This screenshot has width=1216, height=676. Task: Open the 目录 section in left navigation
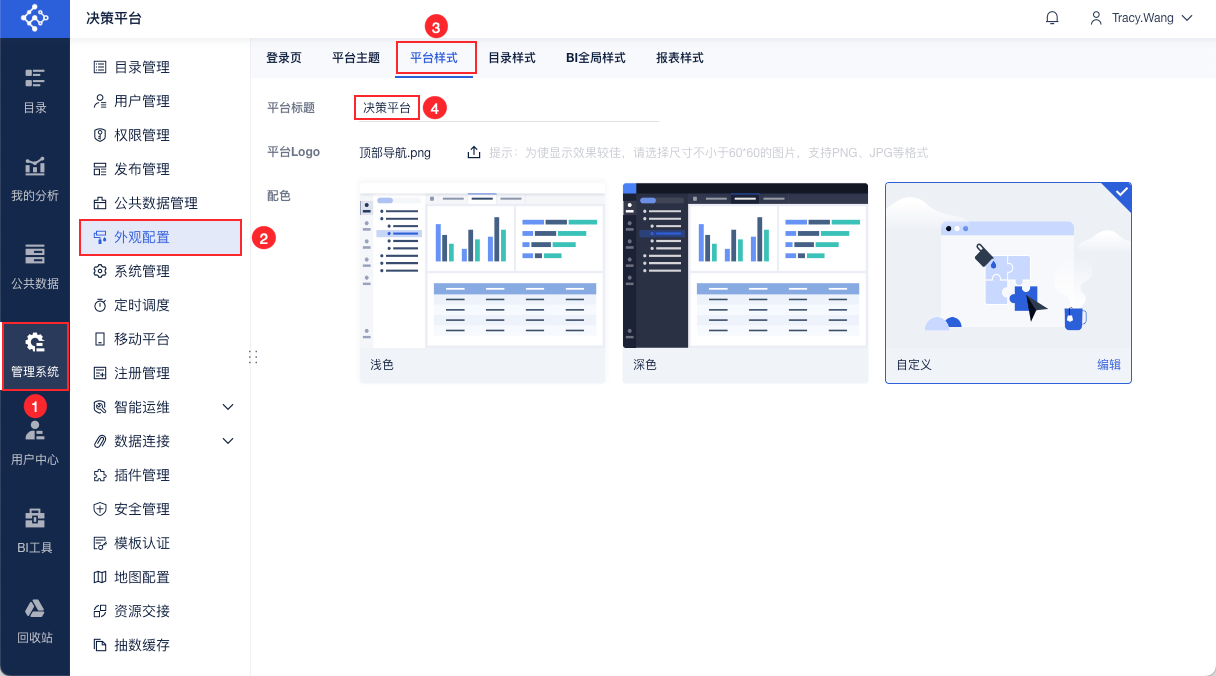[x=35, y=90]
